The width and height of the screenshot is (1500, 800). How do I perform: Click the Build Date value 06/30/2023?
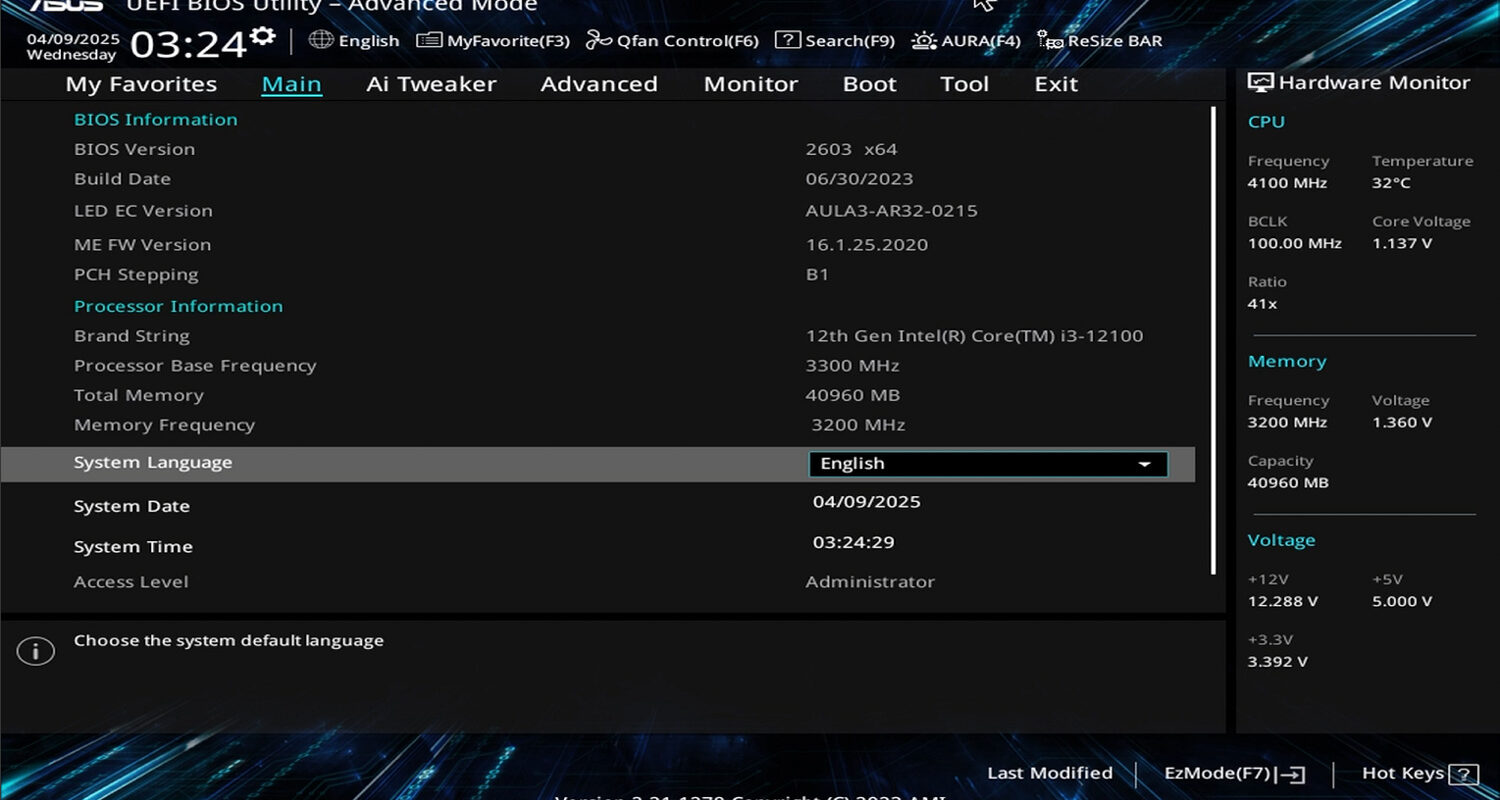click(859, 179)
